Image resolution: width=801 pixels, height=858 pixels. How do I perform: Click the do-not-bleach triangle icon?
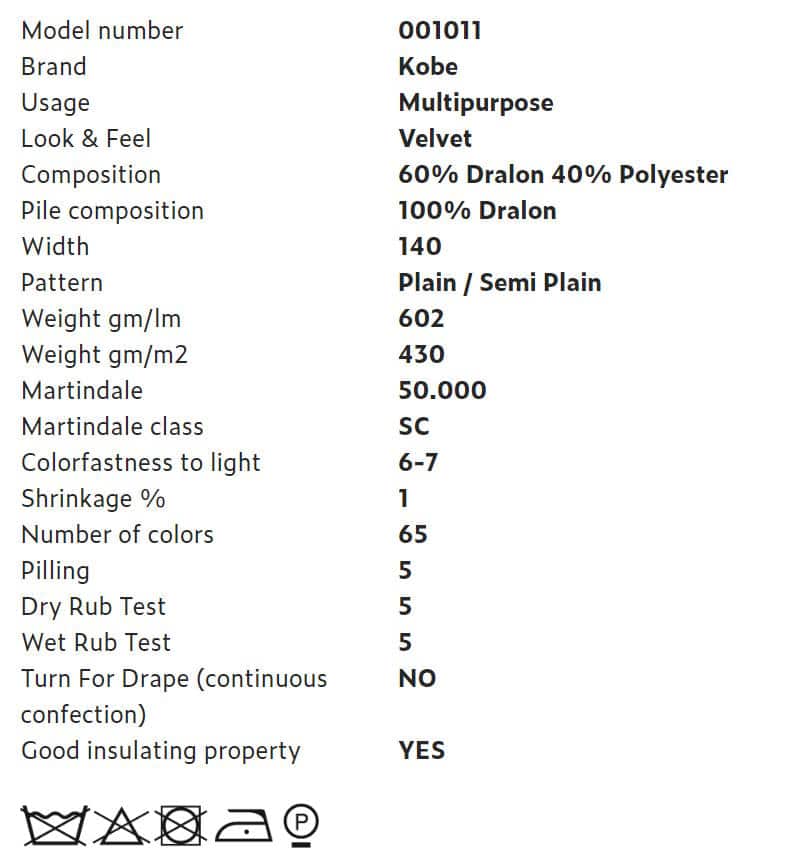click(x=121, y=825)
